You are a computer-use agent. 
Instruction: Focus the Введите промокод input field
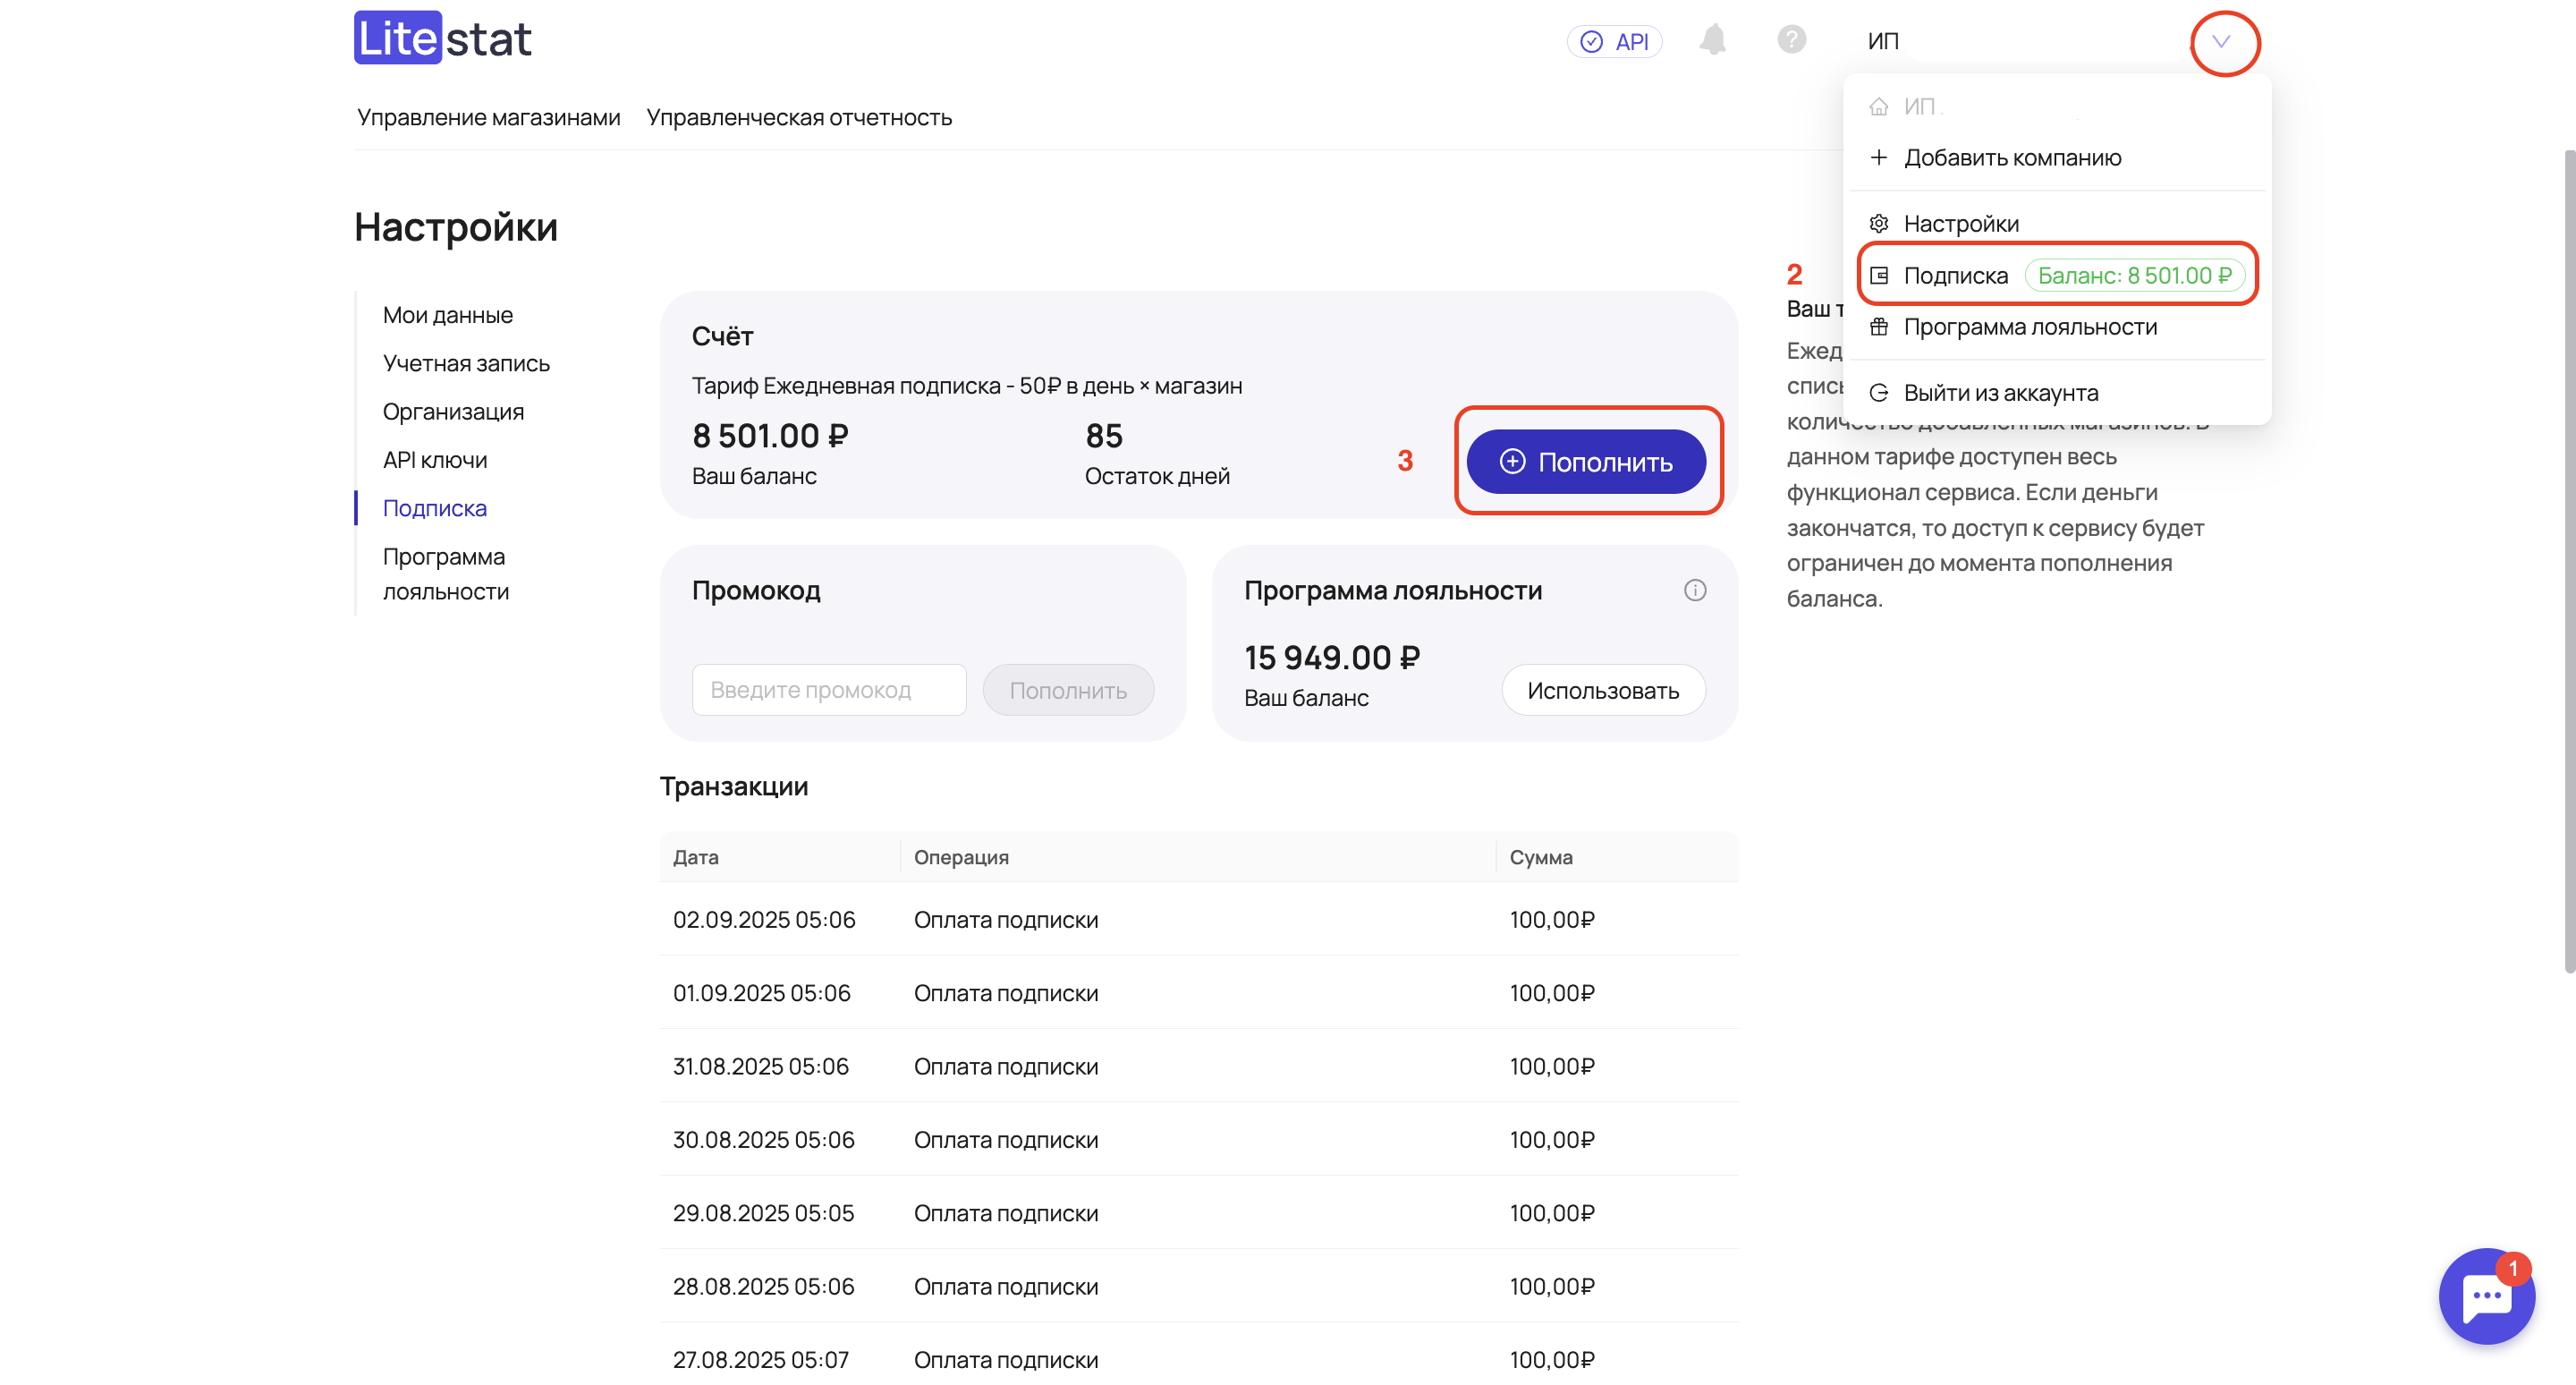click(x=828, y=690)
